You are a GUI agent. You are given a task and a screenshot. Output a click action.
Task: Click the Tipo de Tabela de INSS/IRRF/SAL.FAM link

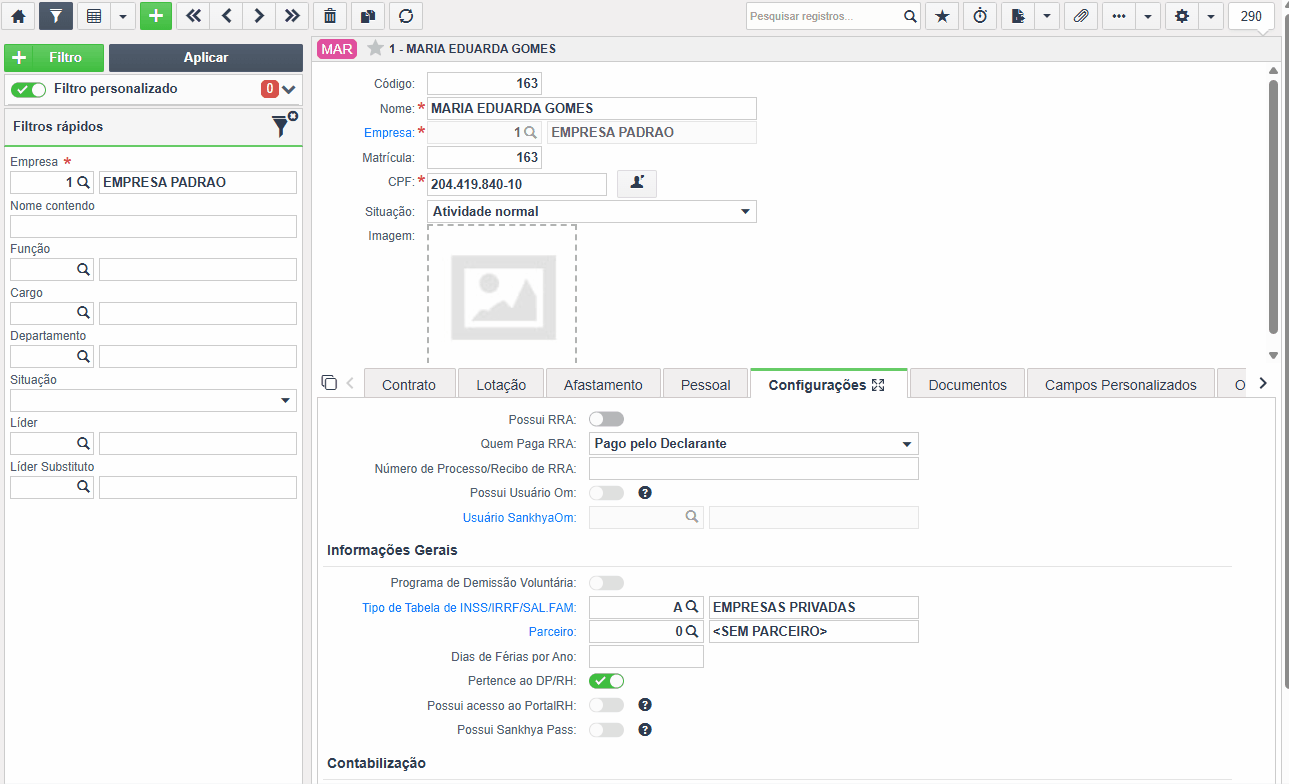pos(469,607)
